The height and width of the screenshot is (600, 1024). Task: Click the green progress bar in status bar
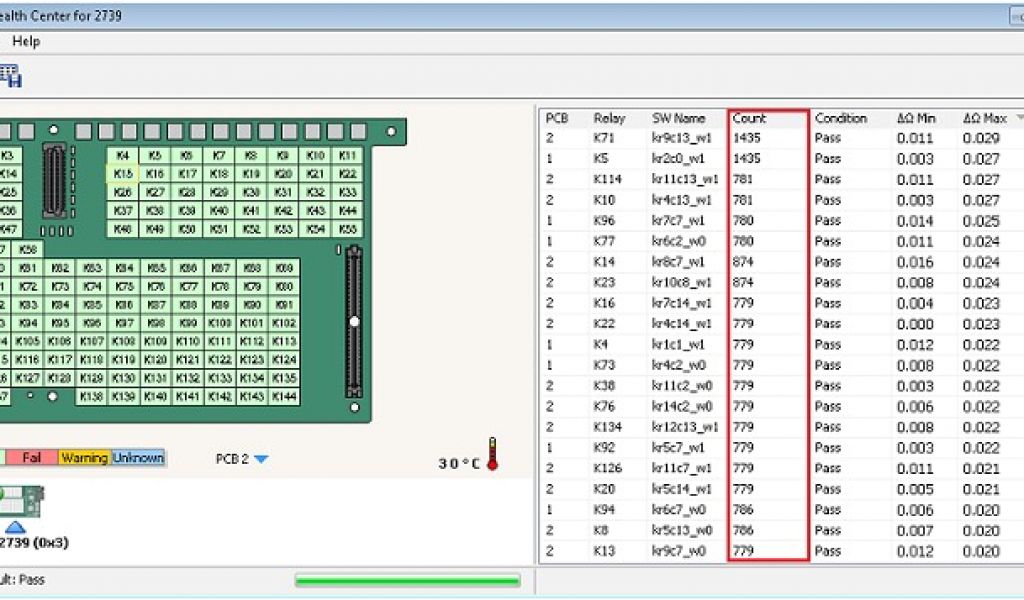pyautogui.click(x=407, y=580)
